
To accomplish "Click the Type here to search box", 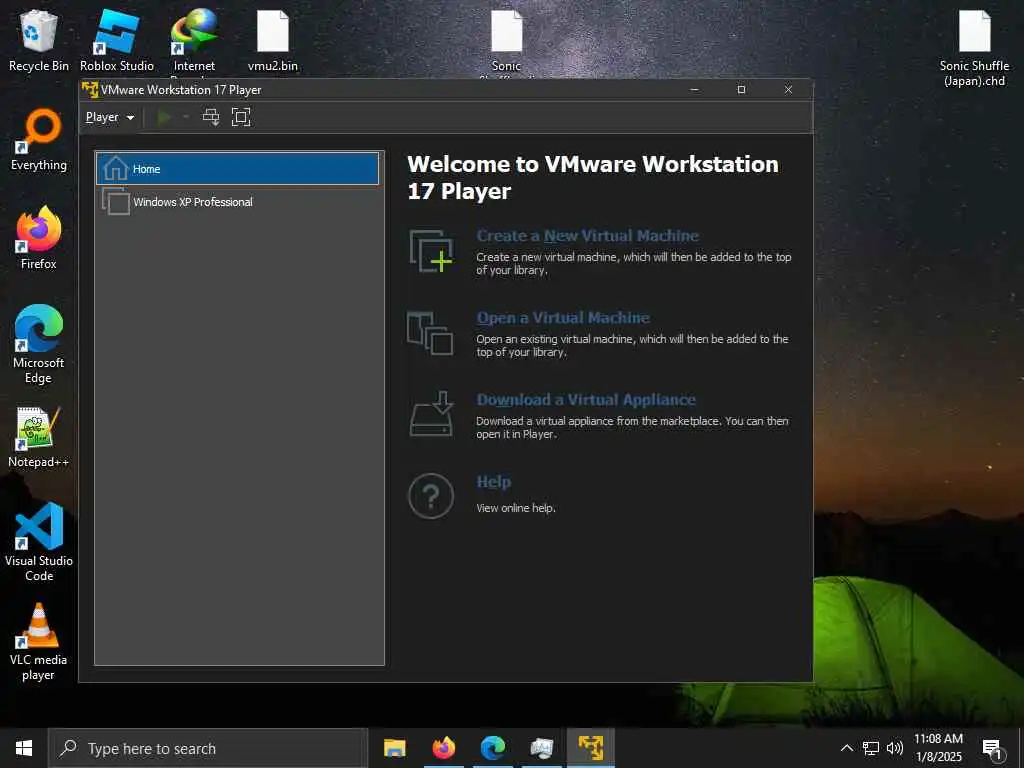I will 208,748.
